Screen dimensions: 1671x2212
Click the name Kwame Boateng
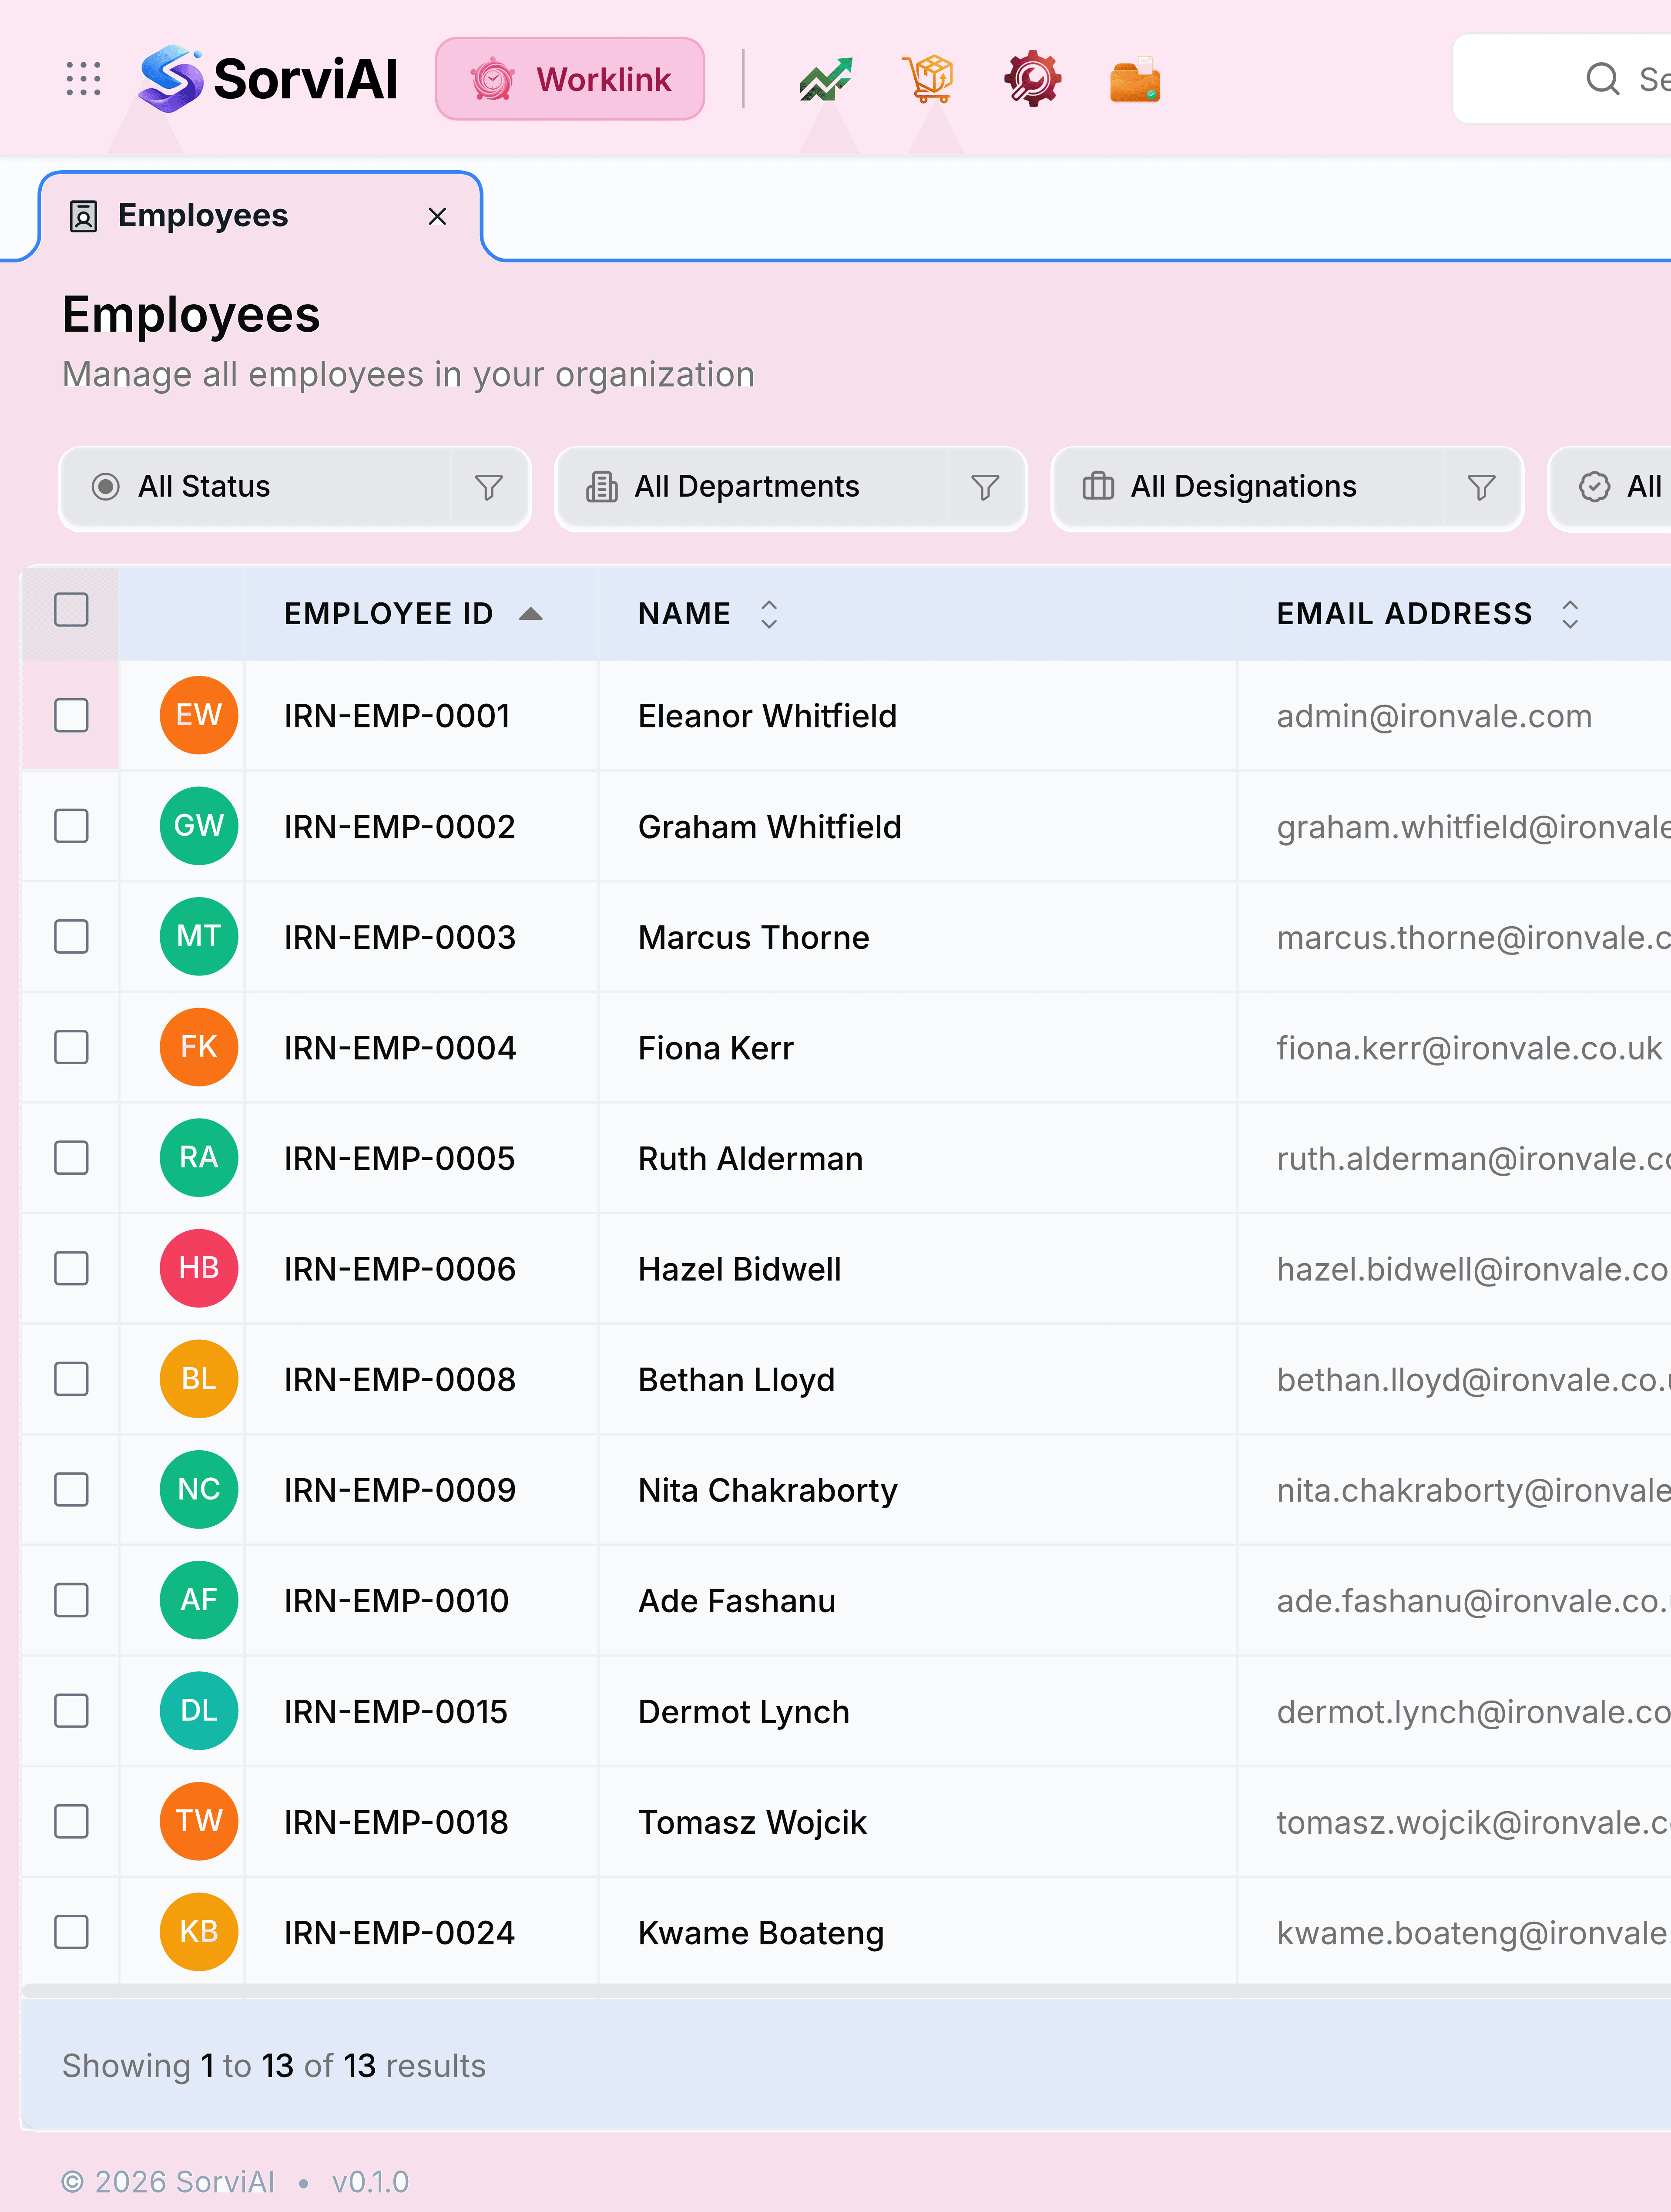coord(761,1933)
